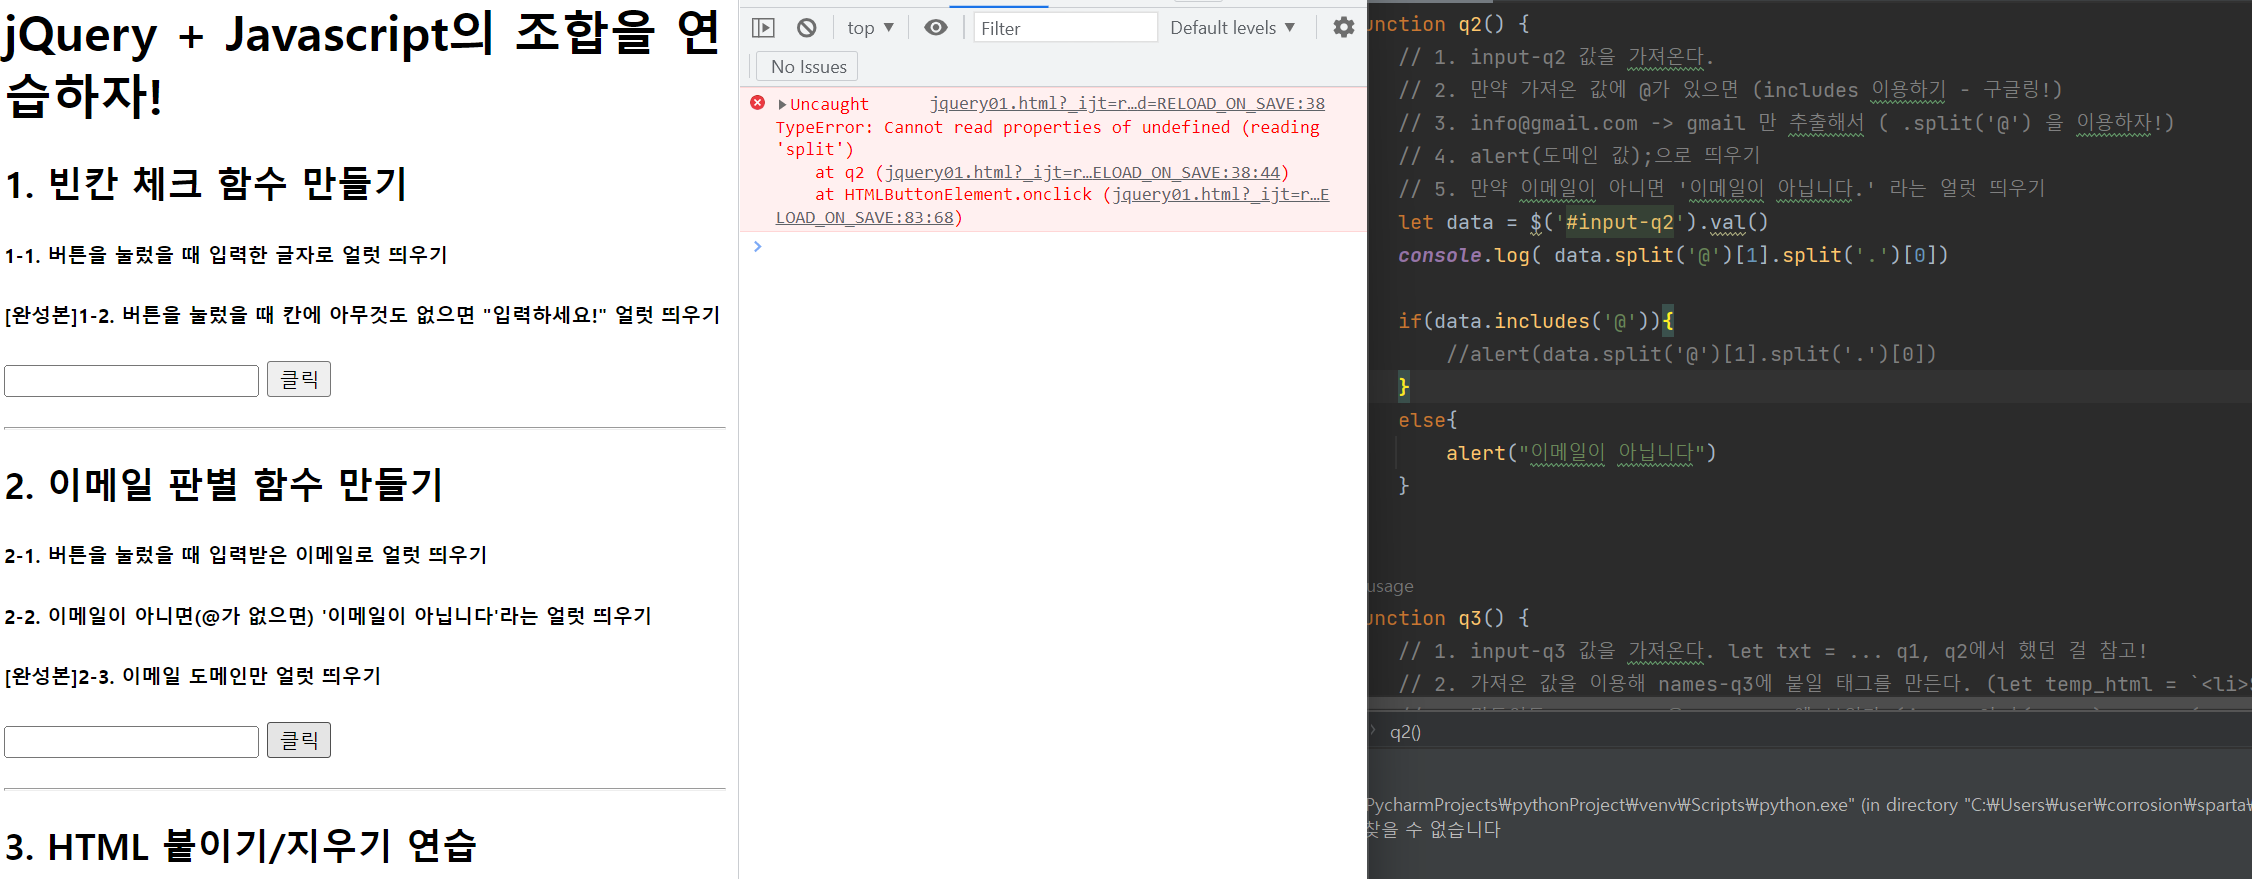This screenshot has width=2252, height=879.
Task: Click the 'if(data.includes('@')){' editor line
Action: point(1535,321)
